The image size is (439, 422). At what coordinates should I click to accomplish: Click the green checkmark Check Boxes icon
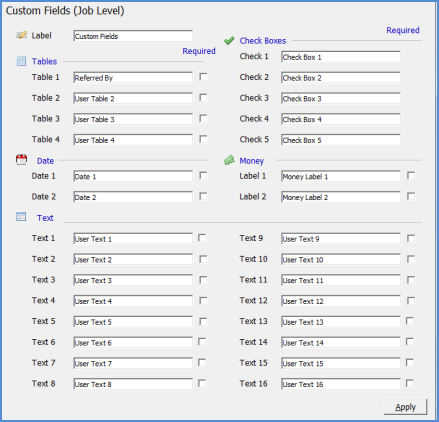point(229,41)
